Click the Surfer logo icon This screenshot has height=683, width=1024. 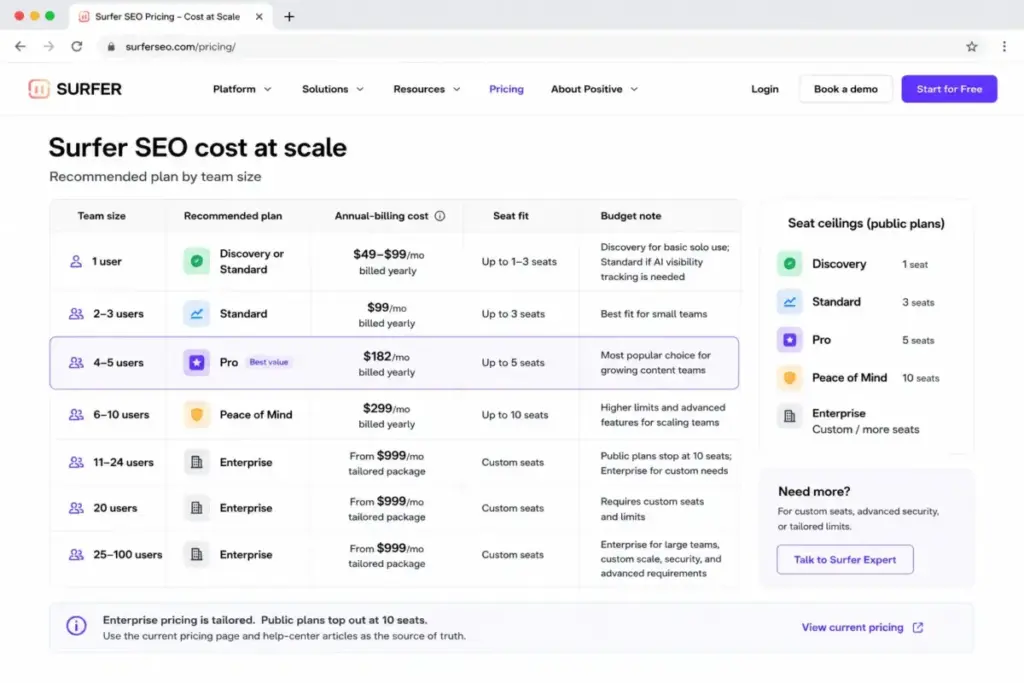tap(39, 89)
